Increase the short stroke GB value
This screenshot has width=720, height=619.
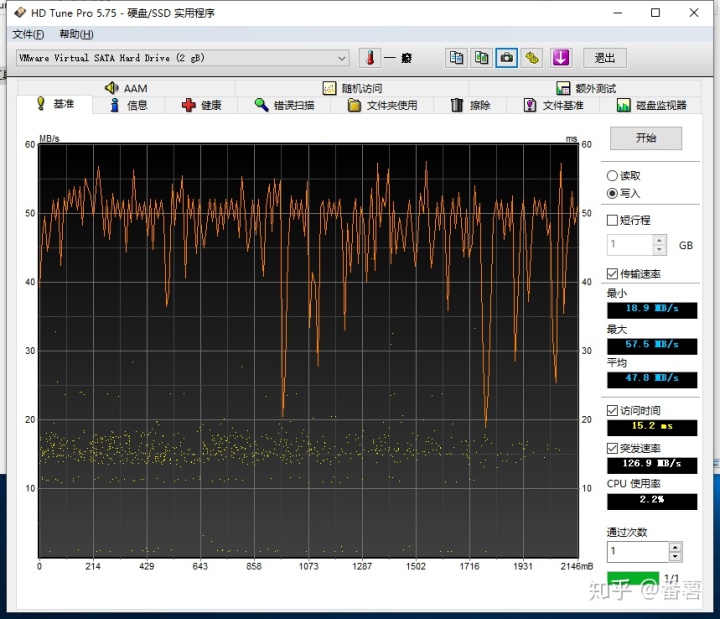pos(659,240)
